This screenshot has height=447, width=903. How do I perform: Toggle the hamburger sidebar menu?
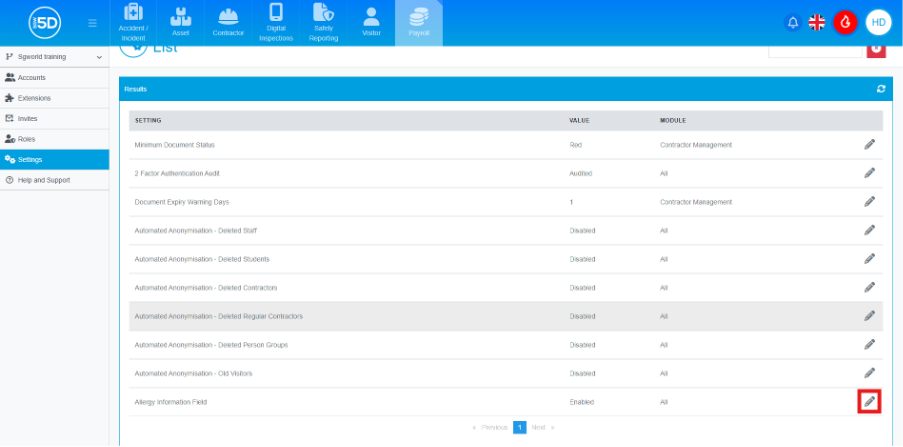pos(92,23)
